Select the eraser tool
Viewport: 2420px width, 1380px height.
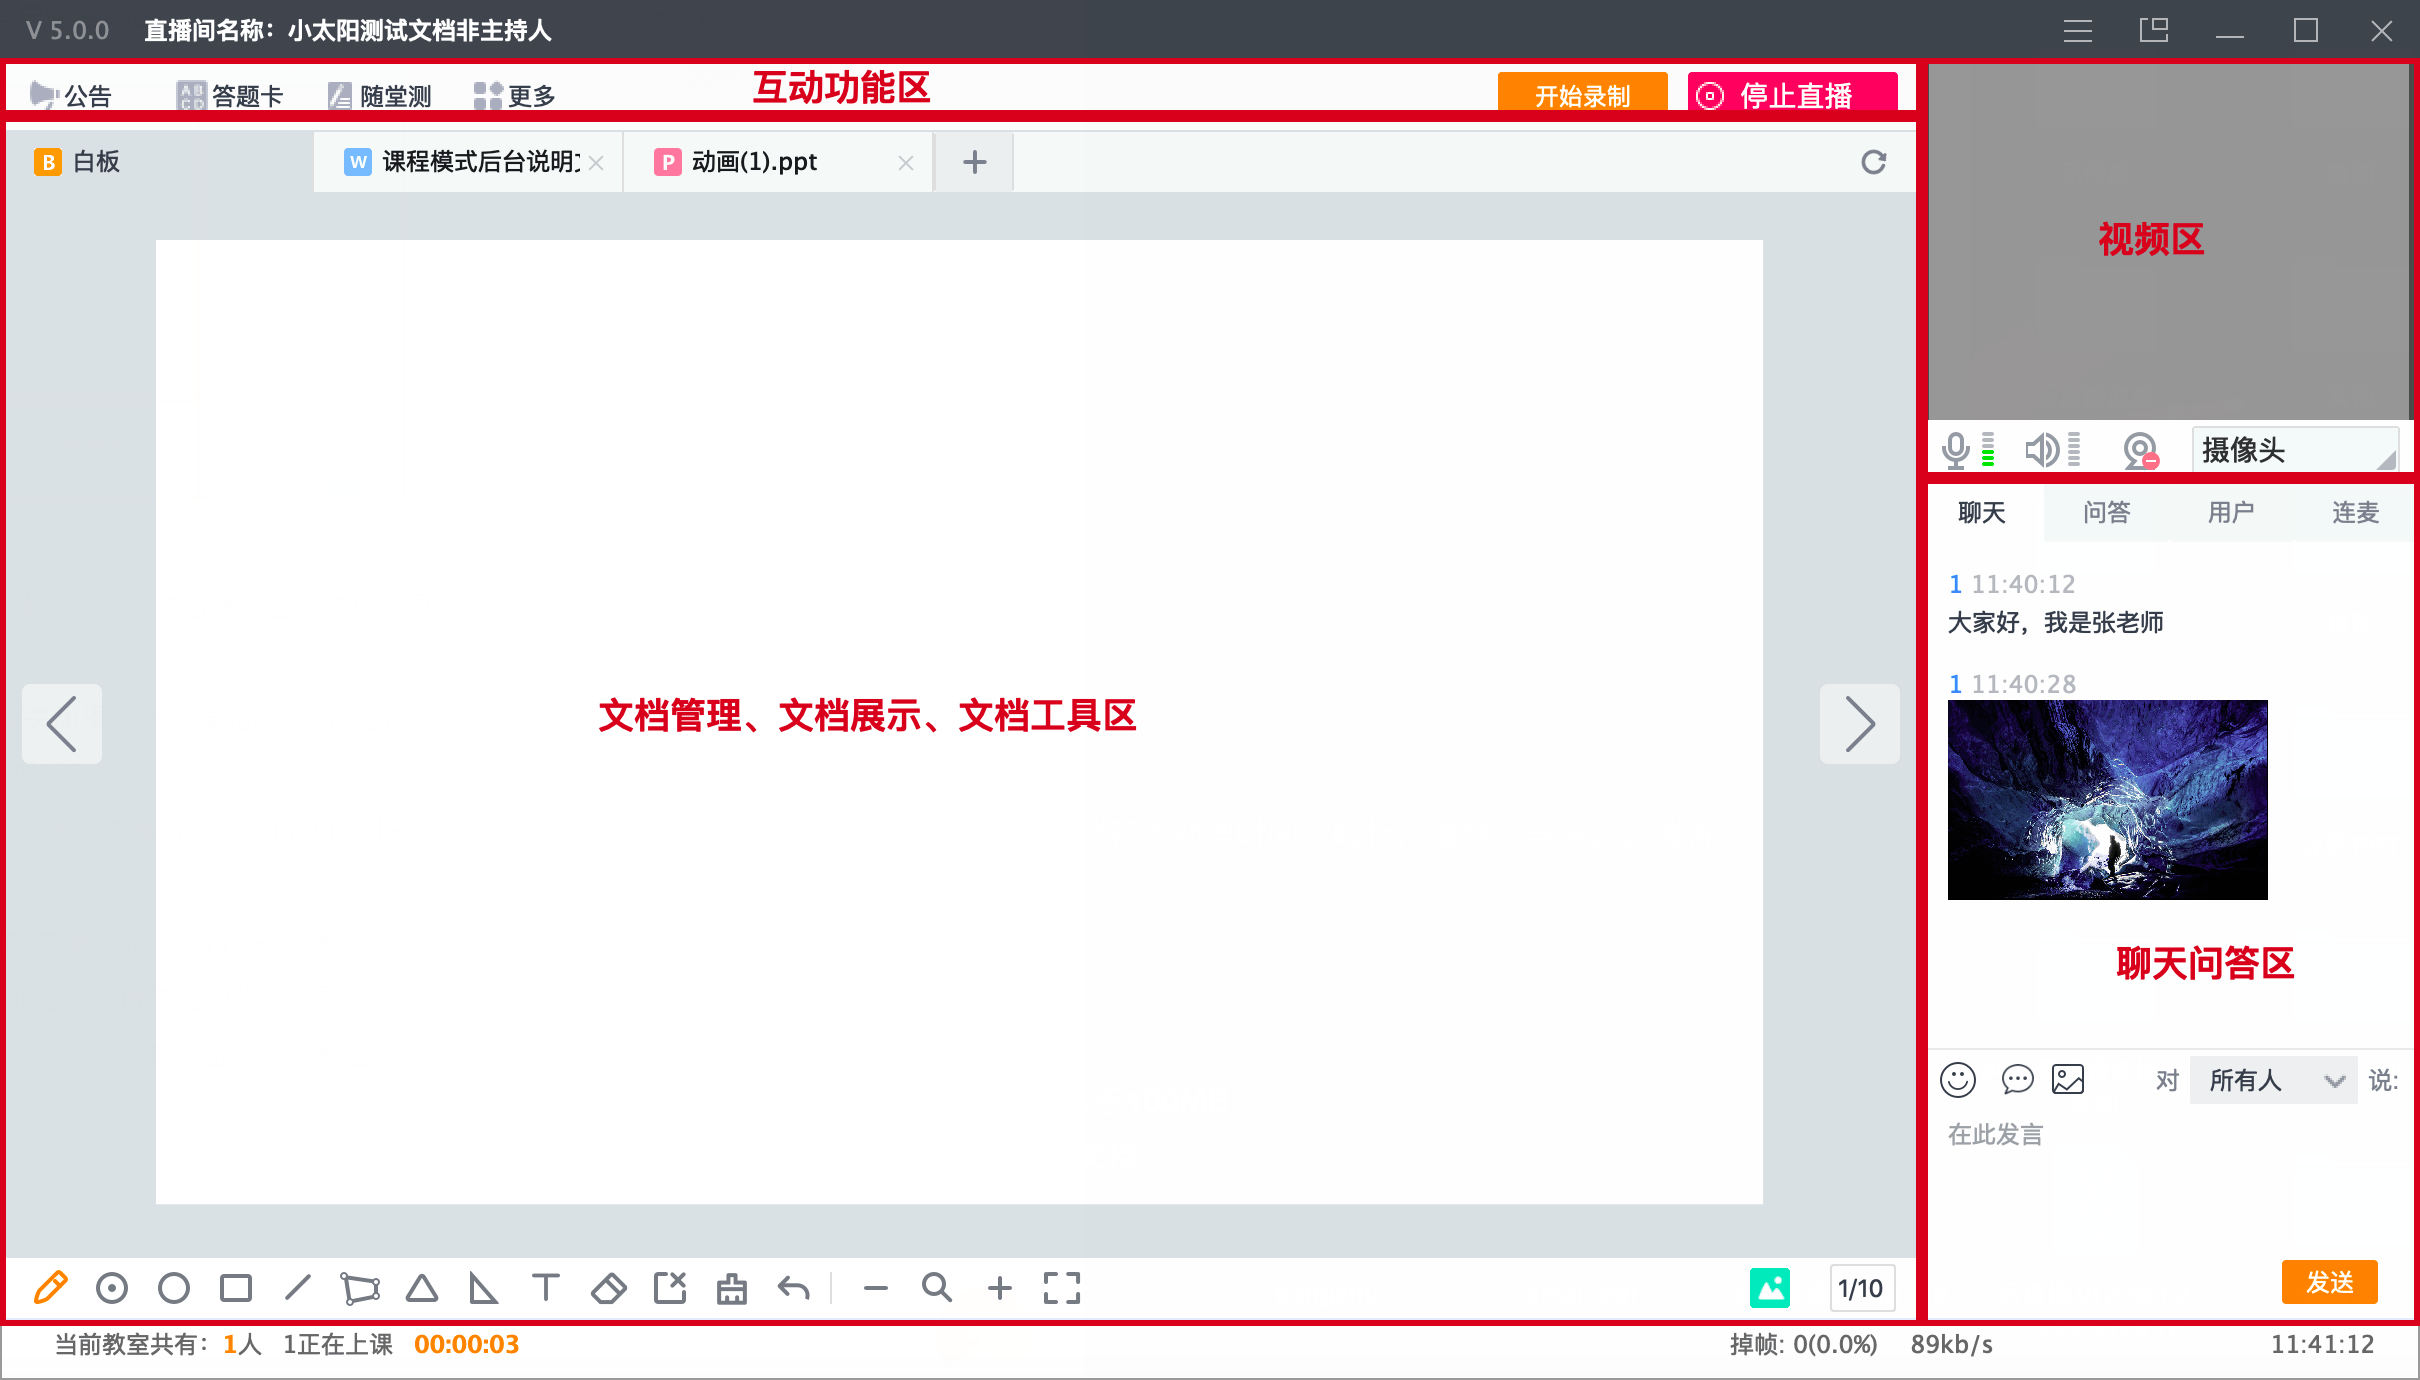608,1288
